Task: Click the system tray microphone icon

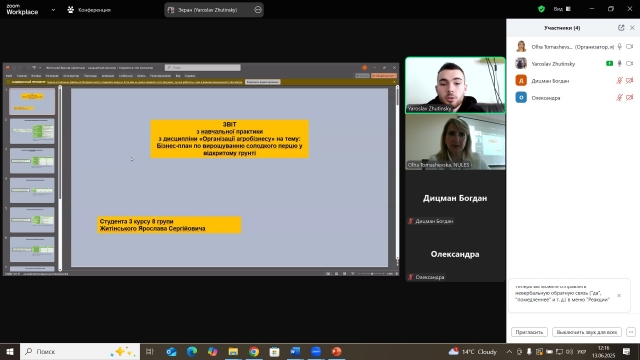Action: pyautogui.click(x=529, y=351)
